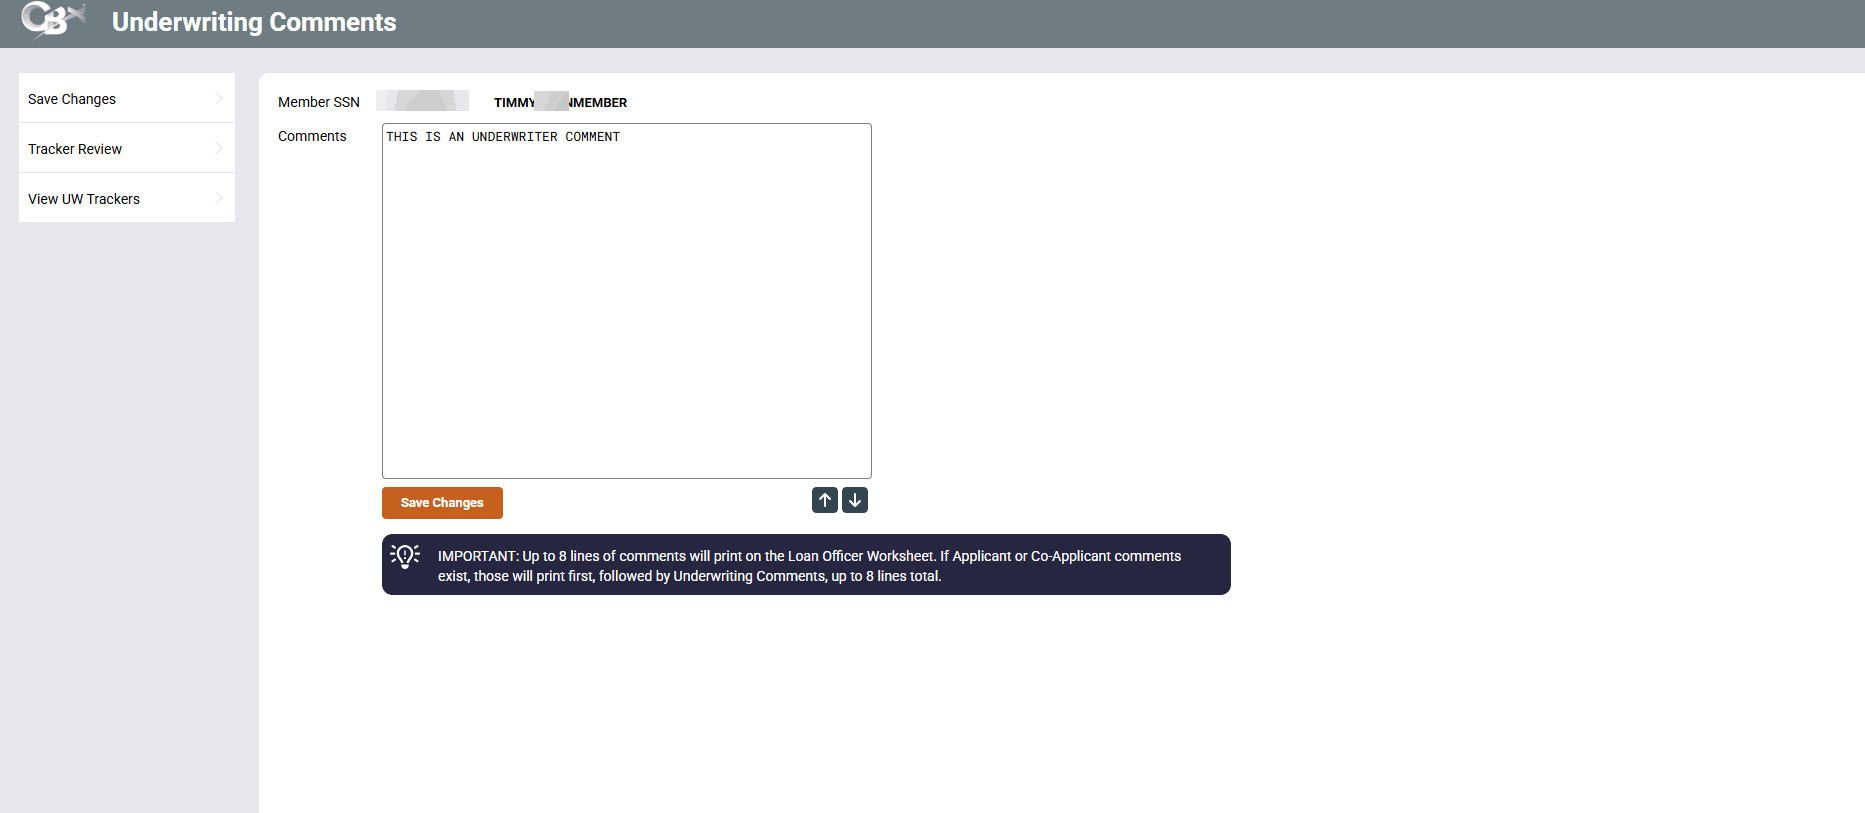This screenshot has width=1865, height=813.
Task: Click the Member SSN label
Action: (318, 102)
